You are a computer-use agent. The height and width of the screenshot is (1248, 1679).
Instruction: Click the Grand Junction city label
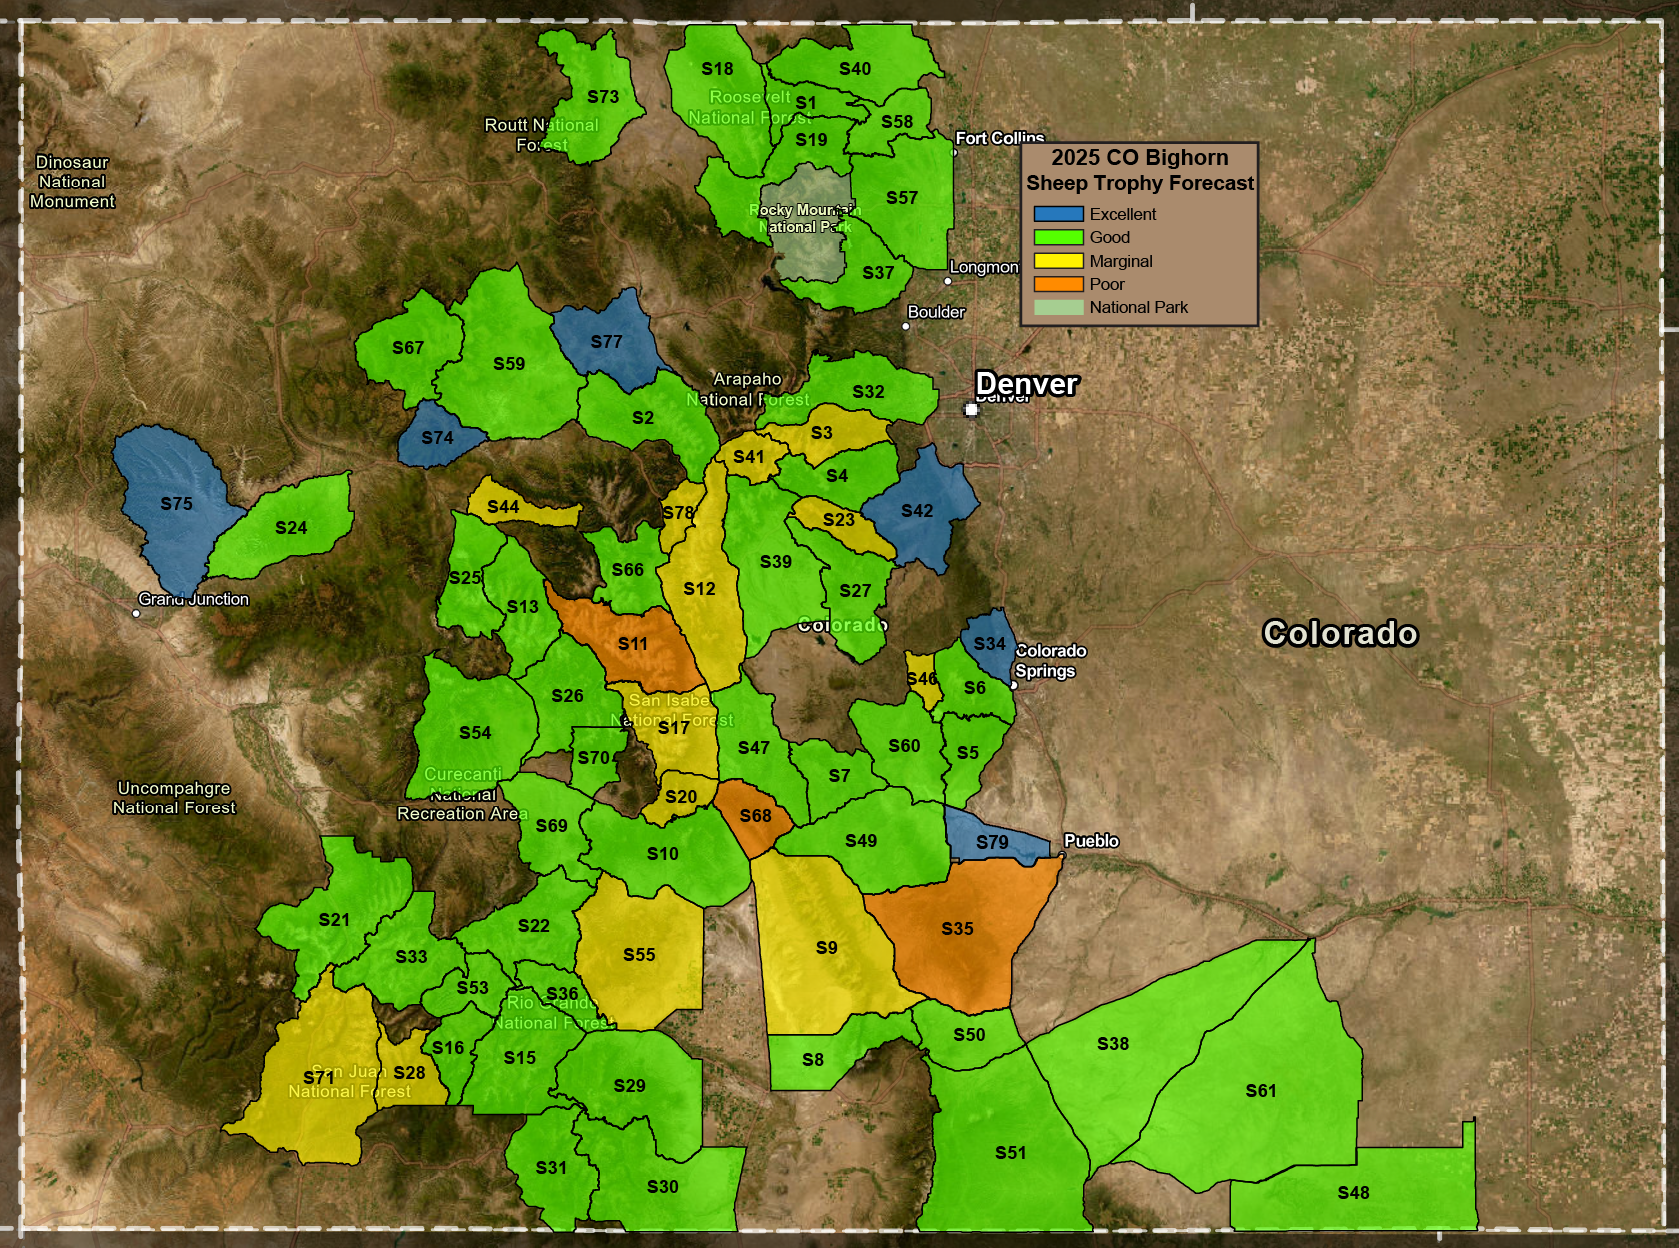tap(193, 599)
